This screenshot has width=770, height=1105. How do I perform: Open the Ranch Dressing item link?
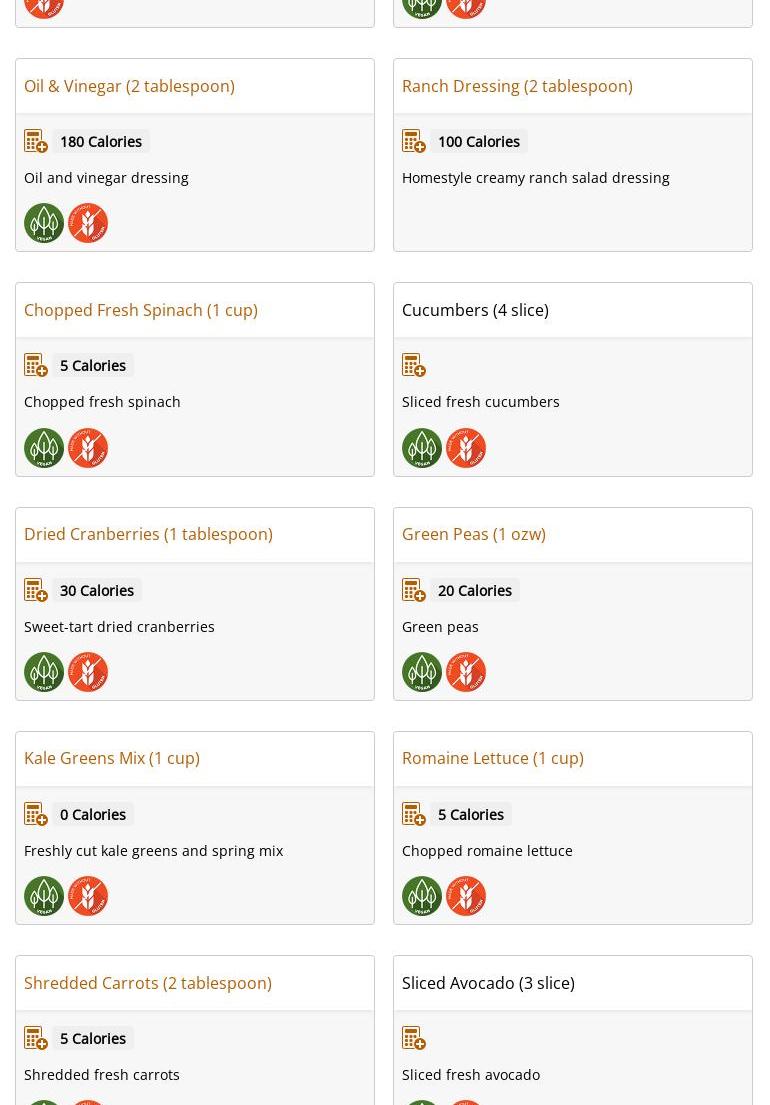(517, 86)
